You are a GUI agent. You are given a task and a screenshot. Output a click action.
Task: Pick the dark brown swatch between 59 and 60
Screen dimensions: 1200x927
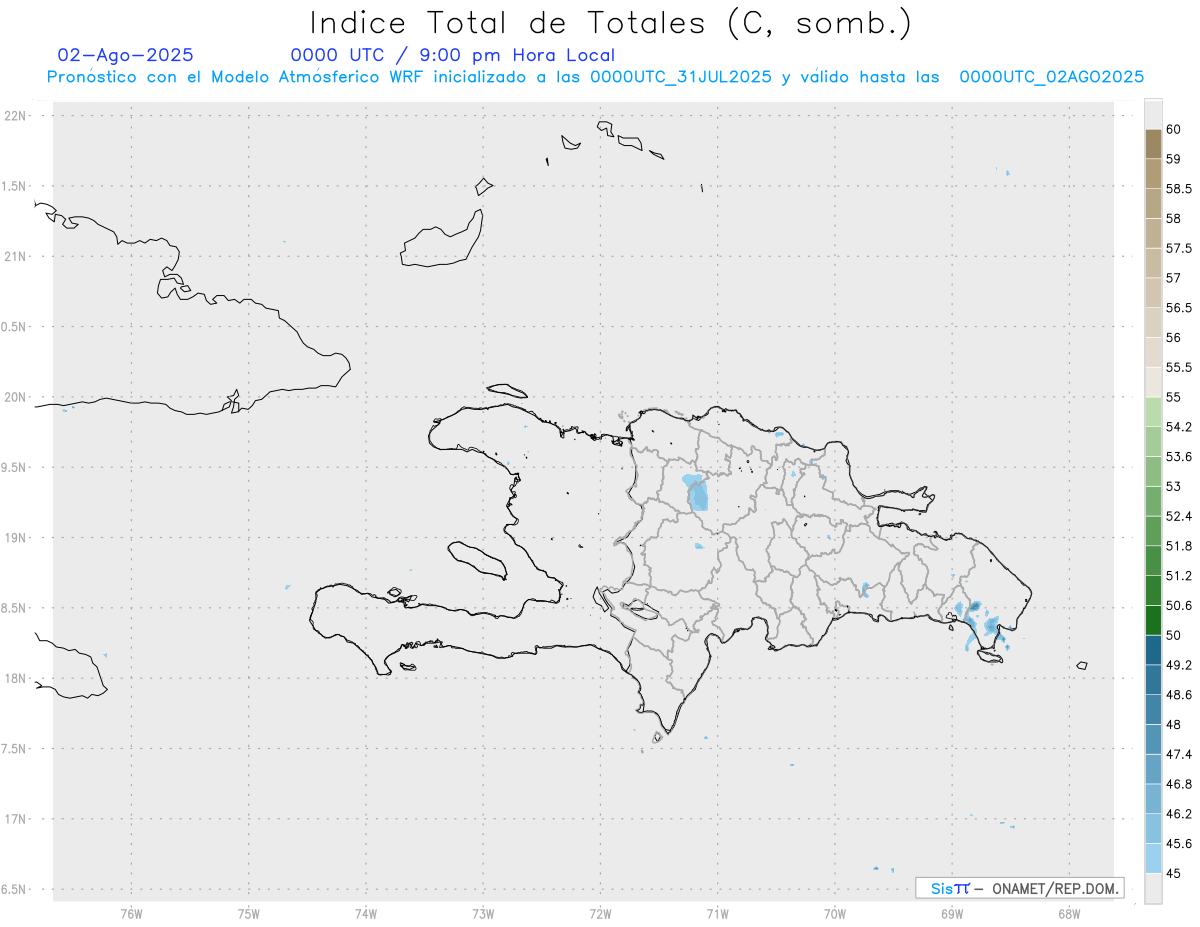pos(1153,144)
